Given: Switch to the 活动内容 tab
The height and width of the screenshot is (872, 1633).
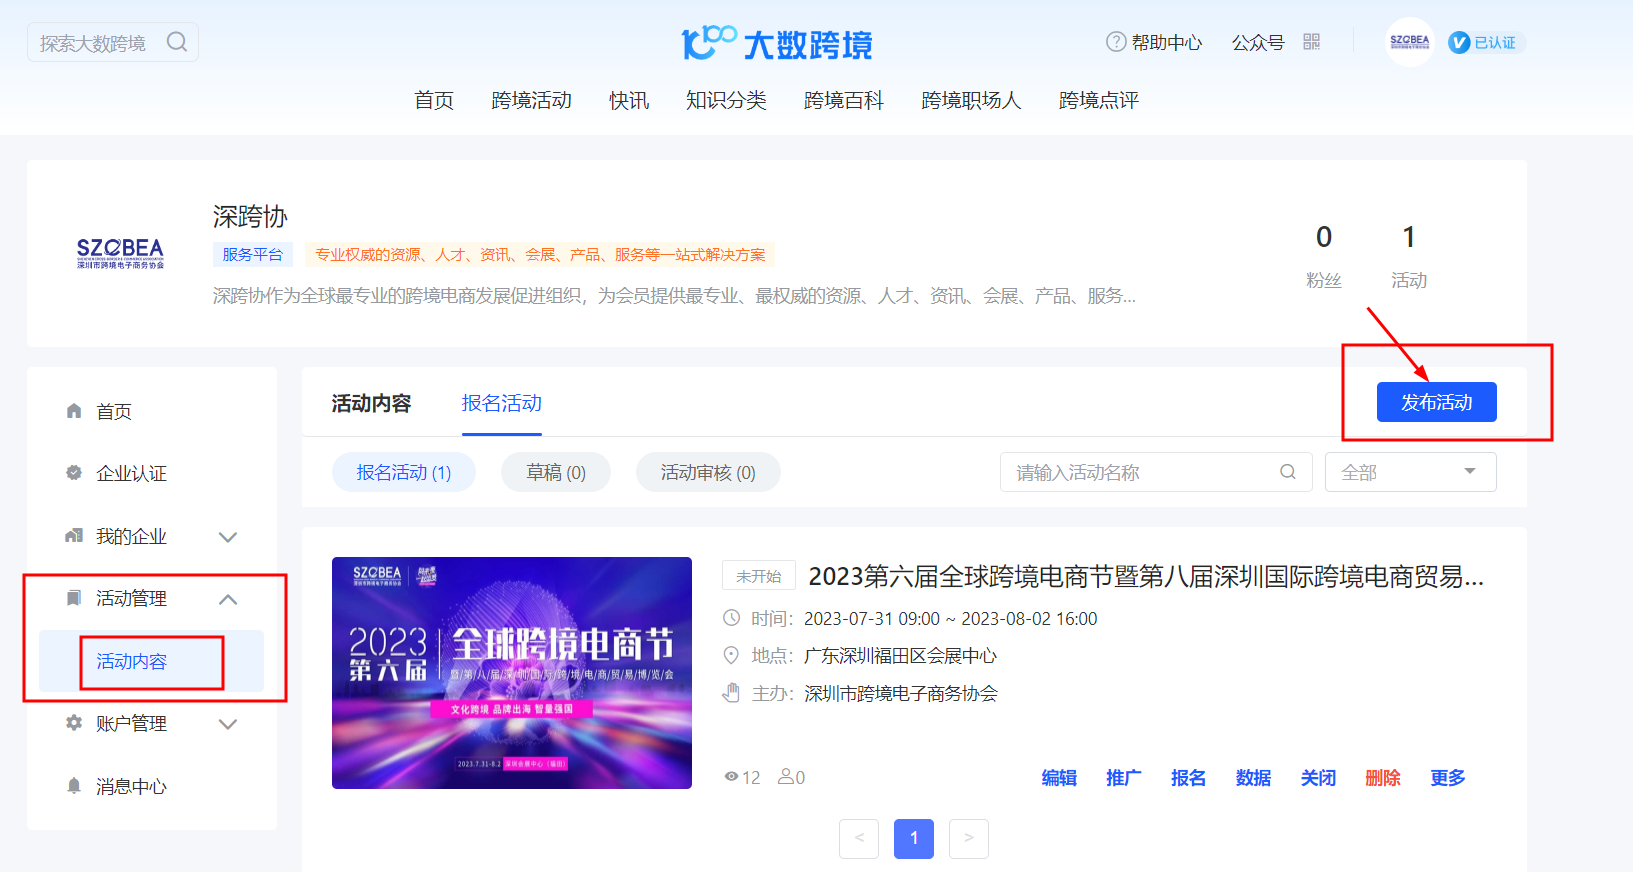Looking at the screenshot, I should (372, 403).
